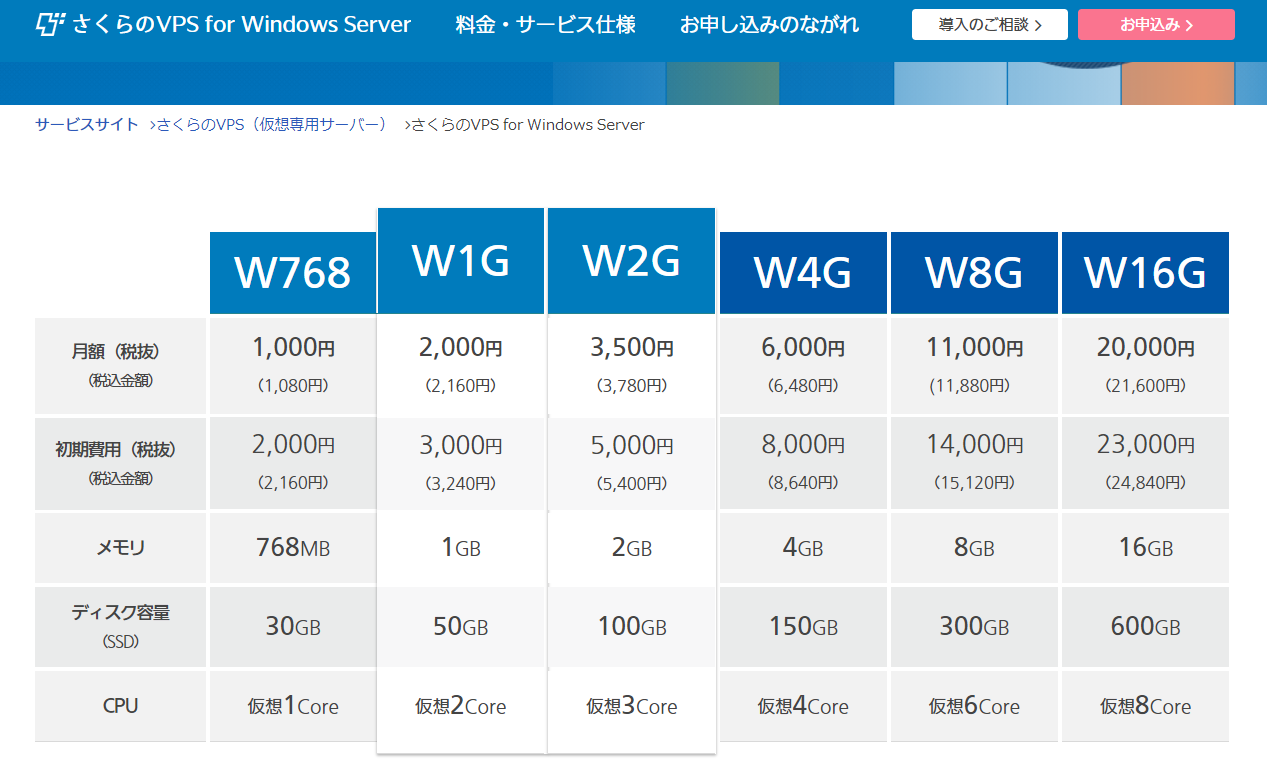The height and width of the screenshot is (780, 1267).
Task: Click the 8,000円 initial fee
Action: tap(803, 446)
